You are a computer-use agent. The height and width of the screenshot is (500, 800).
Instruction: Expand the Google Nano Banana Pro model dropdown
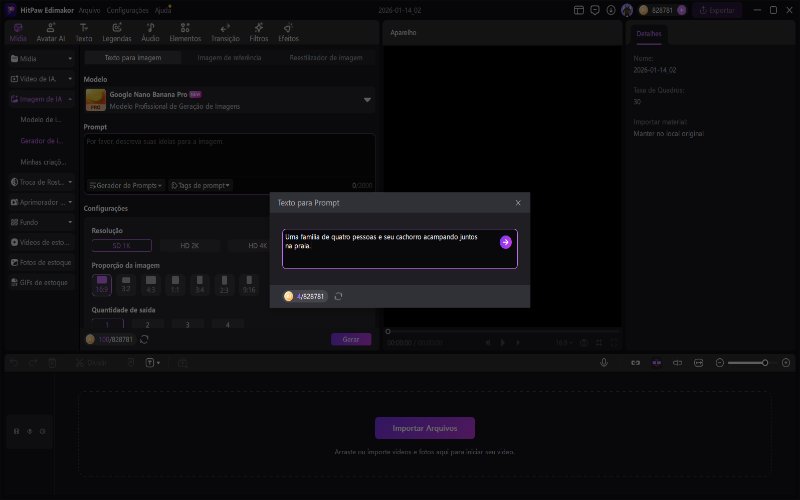click(367, 100)
